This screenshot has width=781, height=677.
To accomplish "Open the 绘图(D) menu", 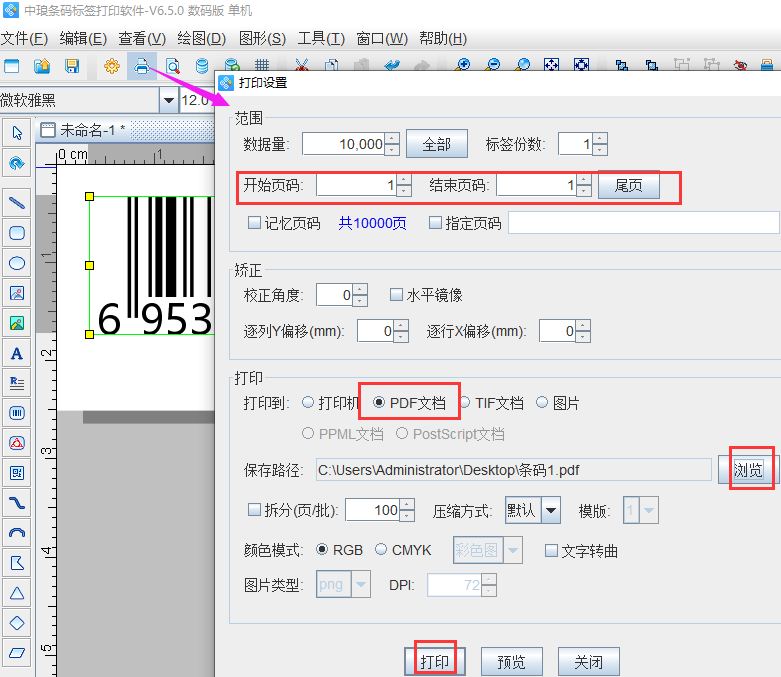I will pos(201,39).
